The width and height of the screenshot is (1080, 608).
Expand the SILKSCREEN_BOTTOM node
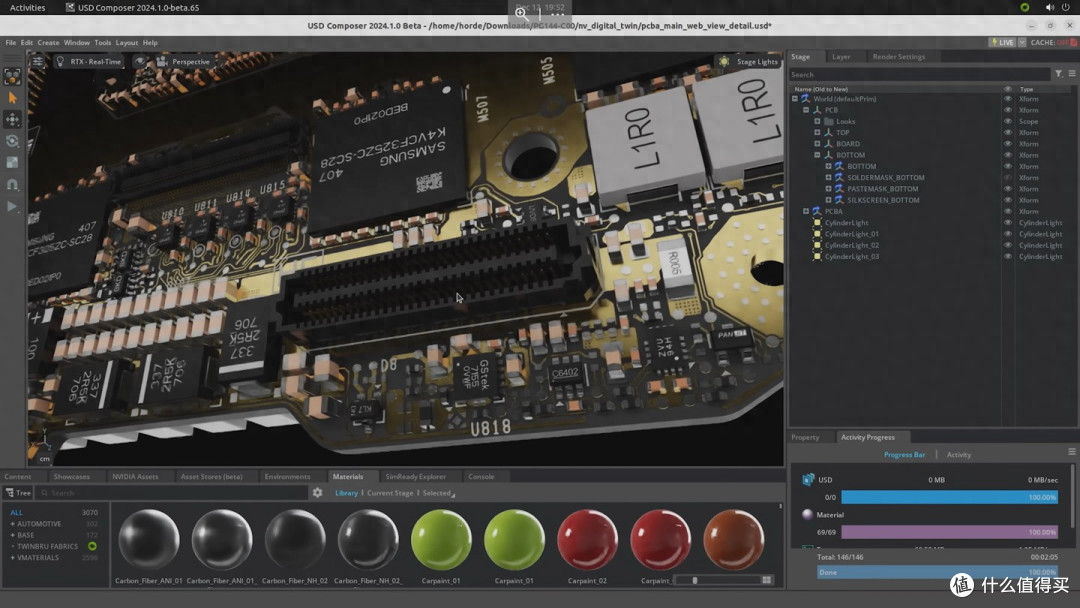click(829, 200)
